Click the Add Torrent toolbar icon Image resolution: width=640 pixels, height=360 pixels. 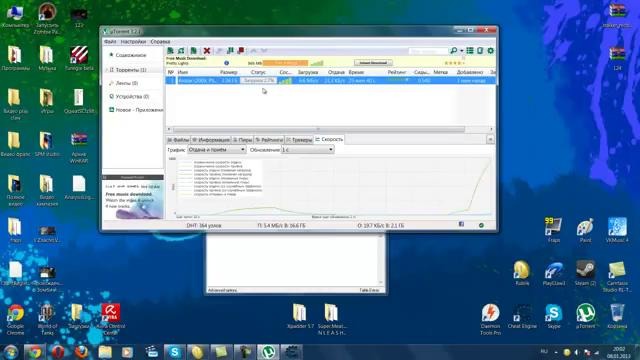tap(170, 51)
